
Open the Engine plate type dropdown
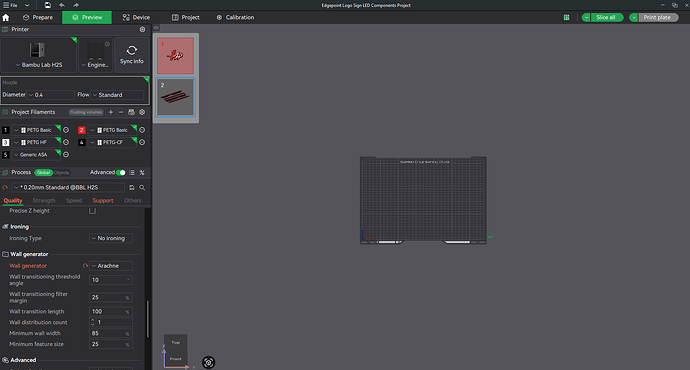95,55
